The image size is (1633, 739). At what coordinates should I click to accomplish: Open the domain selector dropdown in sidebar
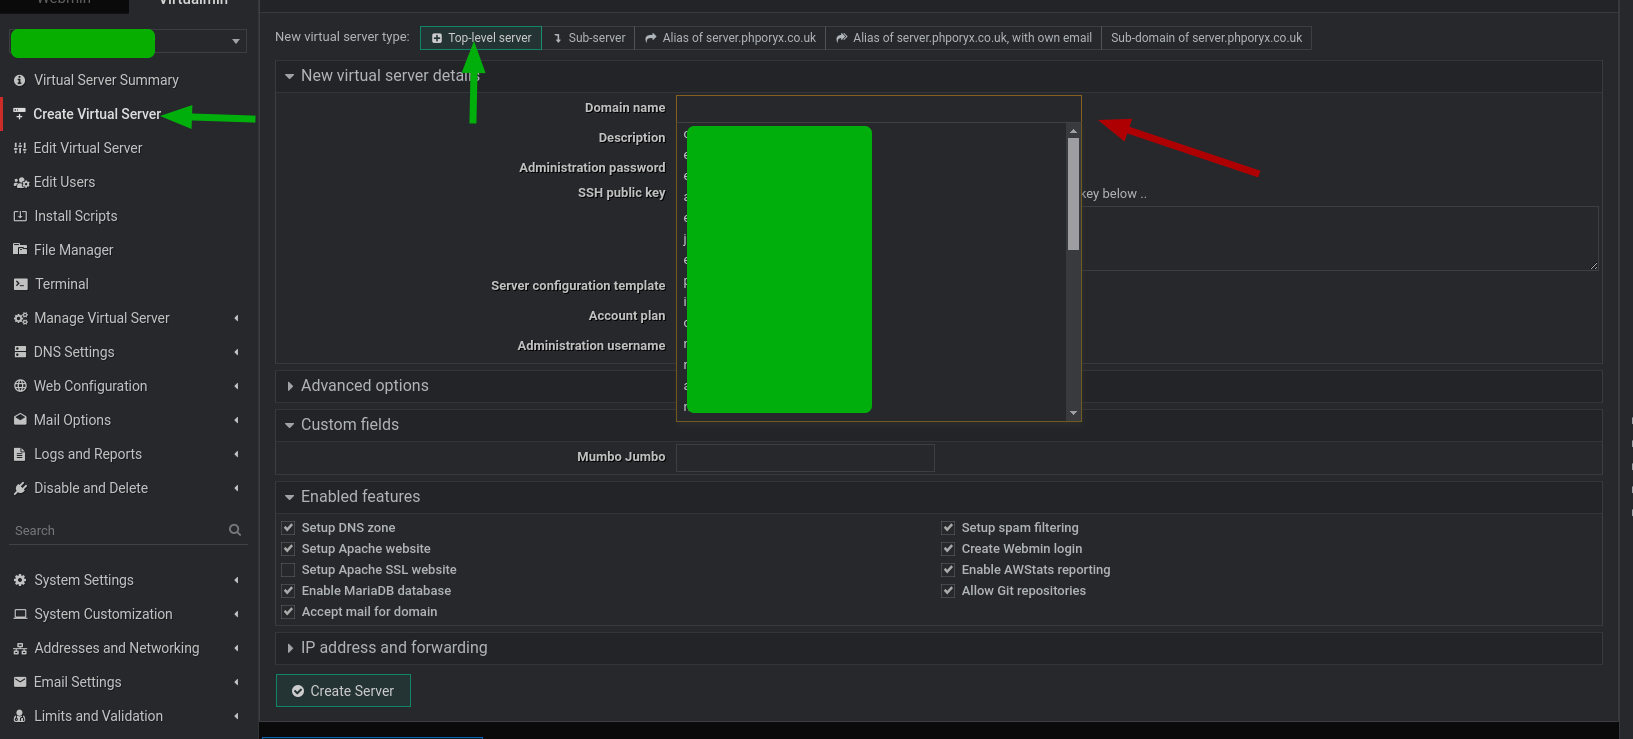click(x=236, y=42)
